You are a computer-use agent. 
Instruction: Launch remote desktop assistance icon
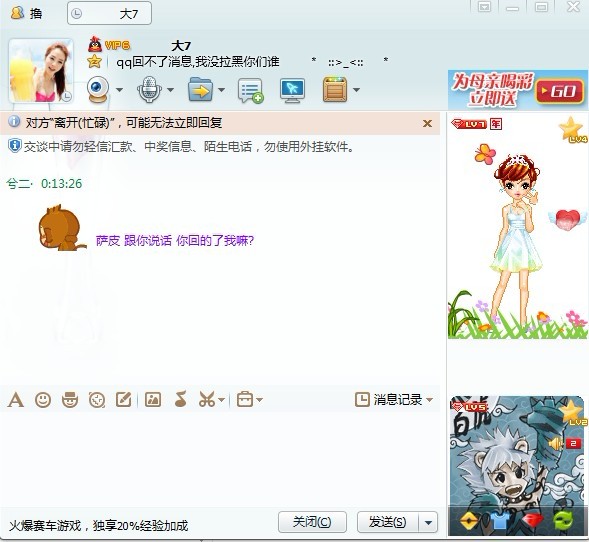pyautogui.click(x=293, y=90)
